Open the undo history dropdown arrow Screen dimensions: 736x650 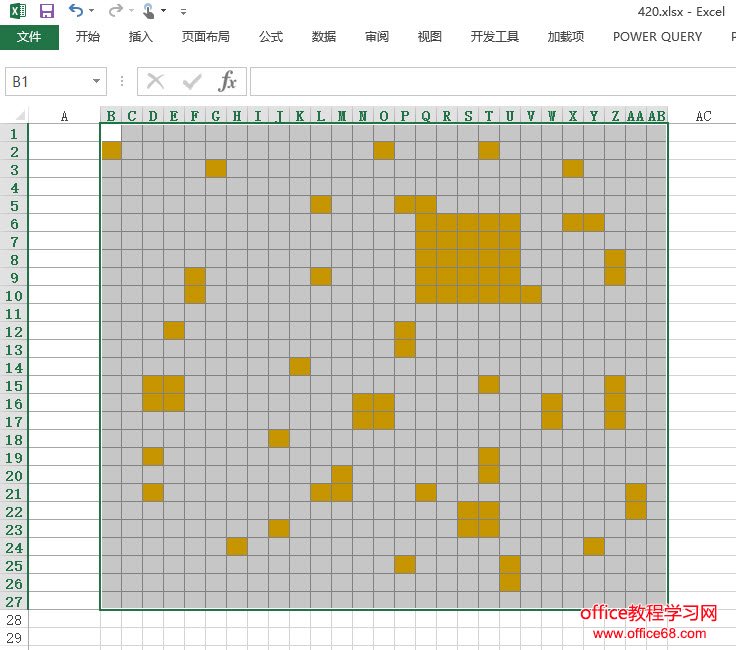[92, 10]
